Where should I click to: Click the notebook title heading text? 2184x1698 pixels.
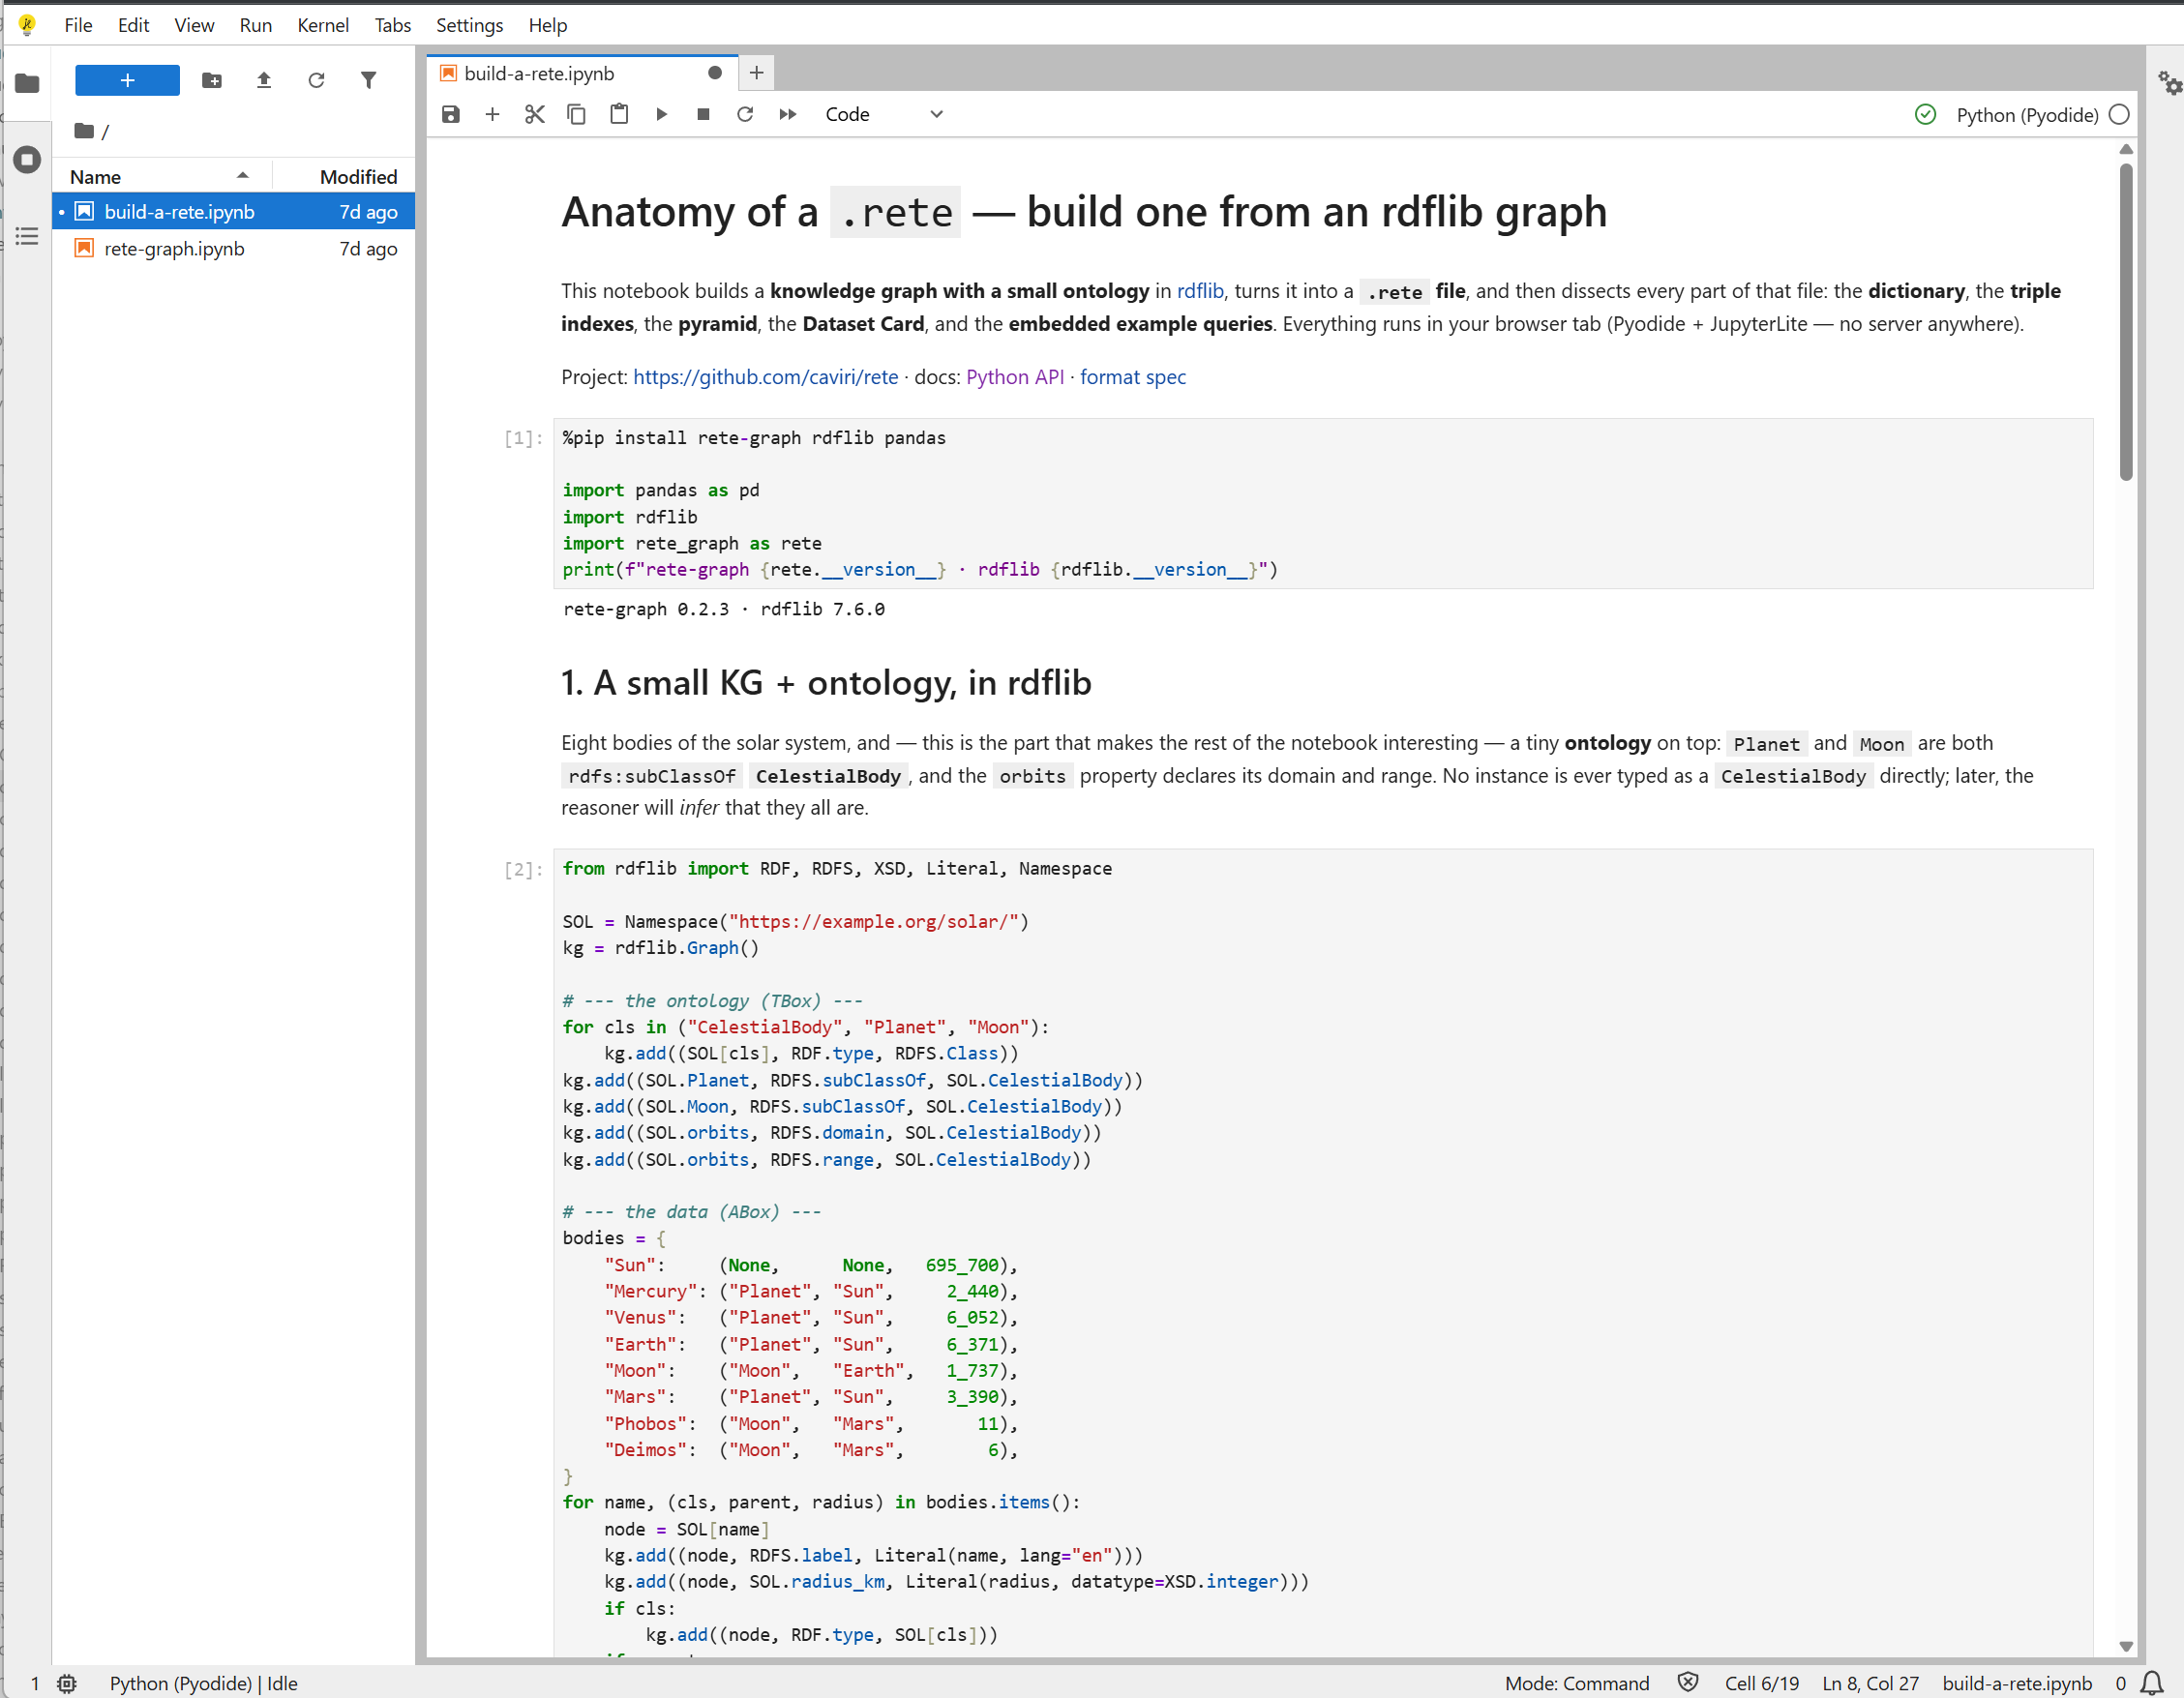coord(1084,212)
